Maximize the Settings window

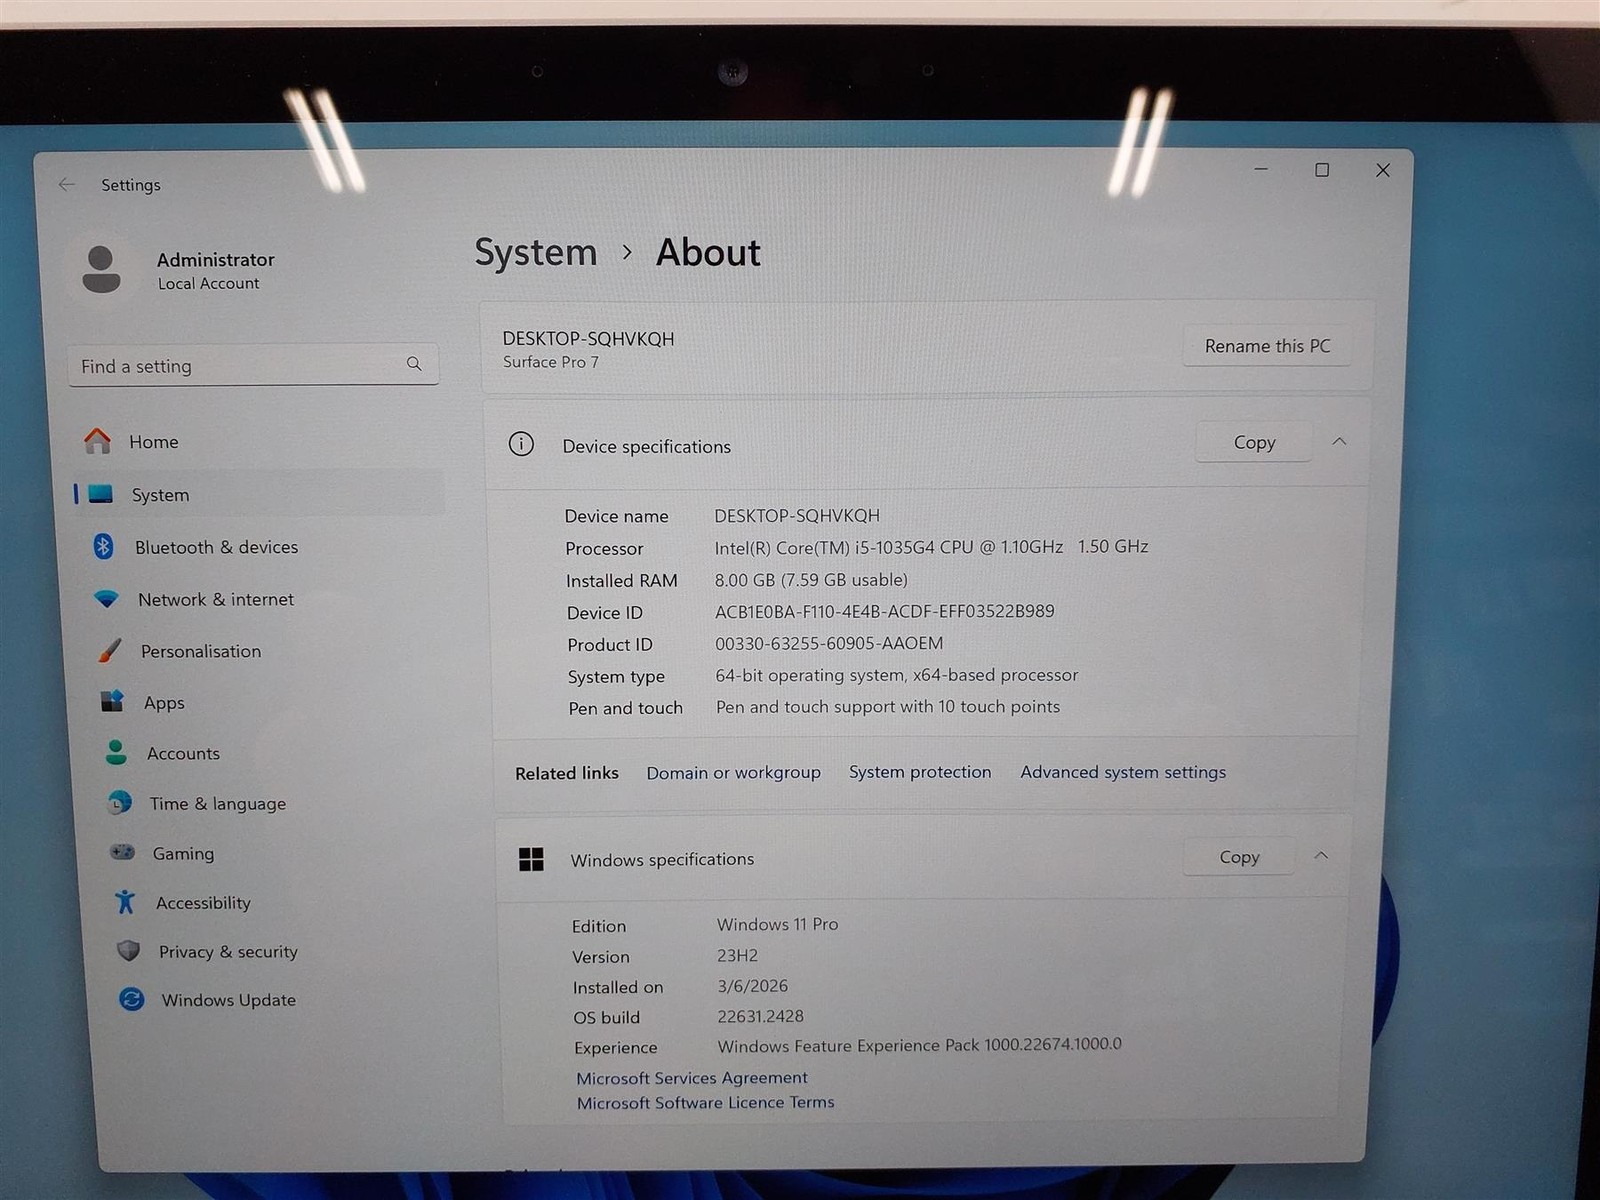tap(1322, 170)
